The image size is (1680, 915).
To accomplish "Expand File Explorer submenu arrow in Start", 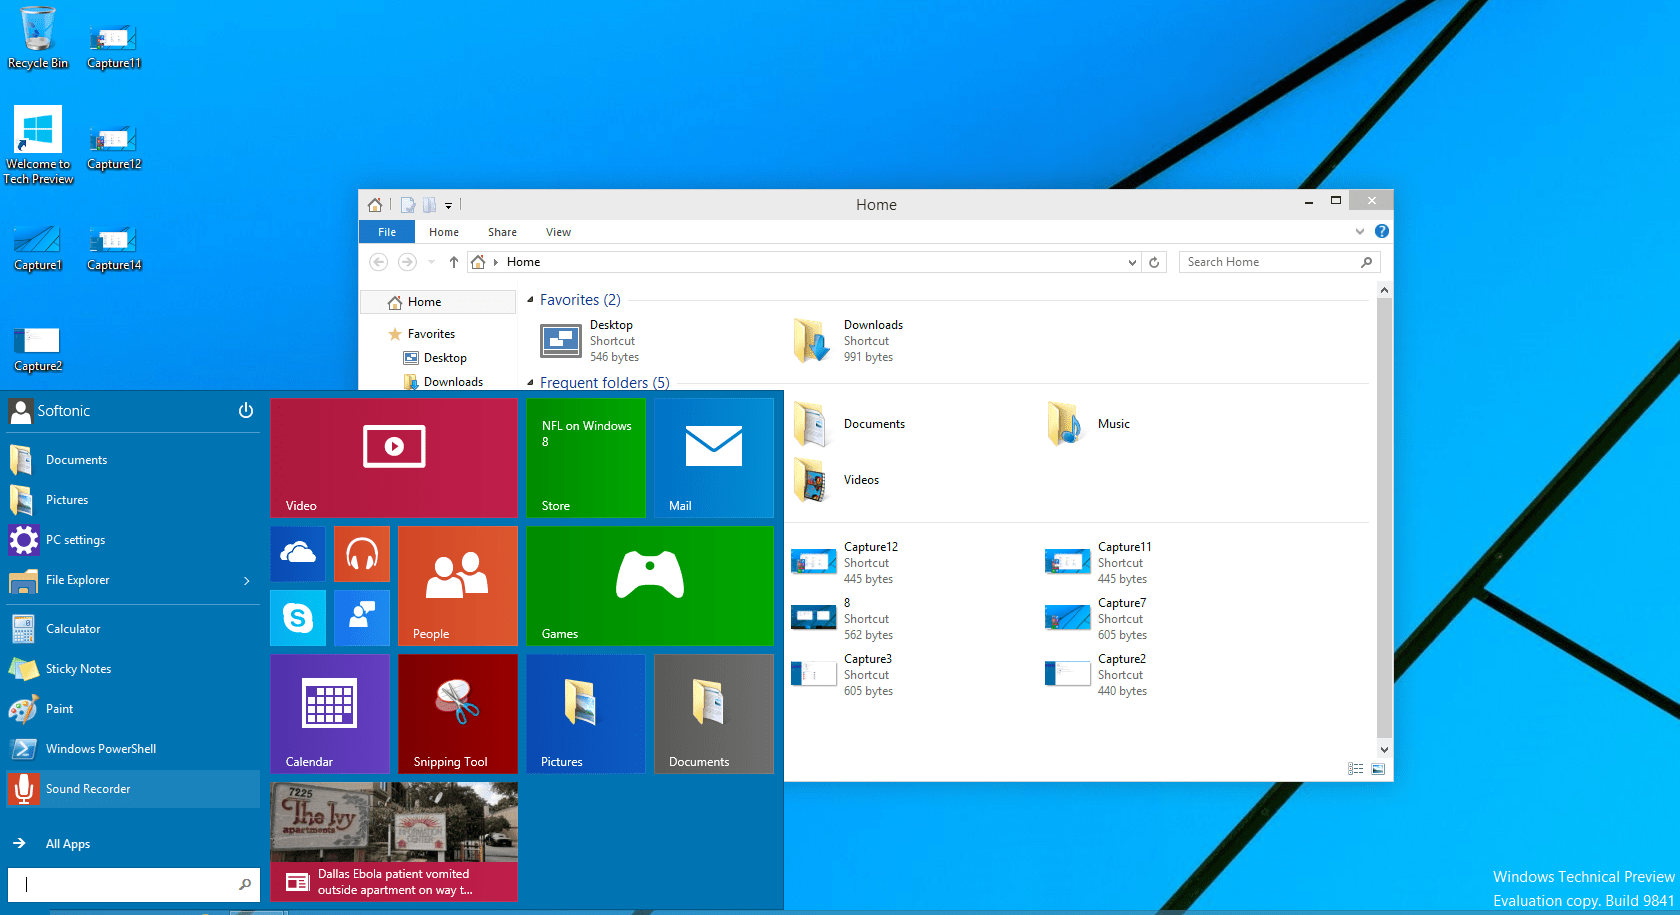I will [x=247, y=581].
